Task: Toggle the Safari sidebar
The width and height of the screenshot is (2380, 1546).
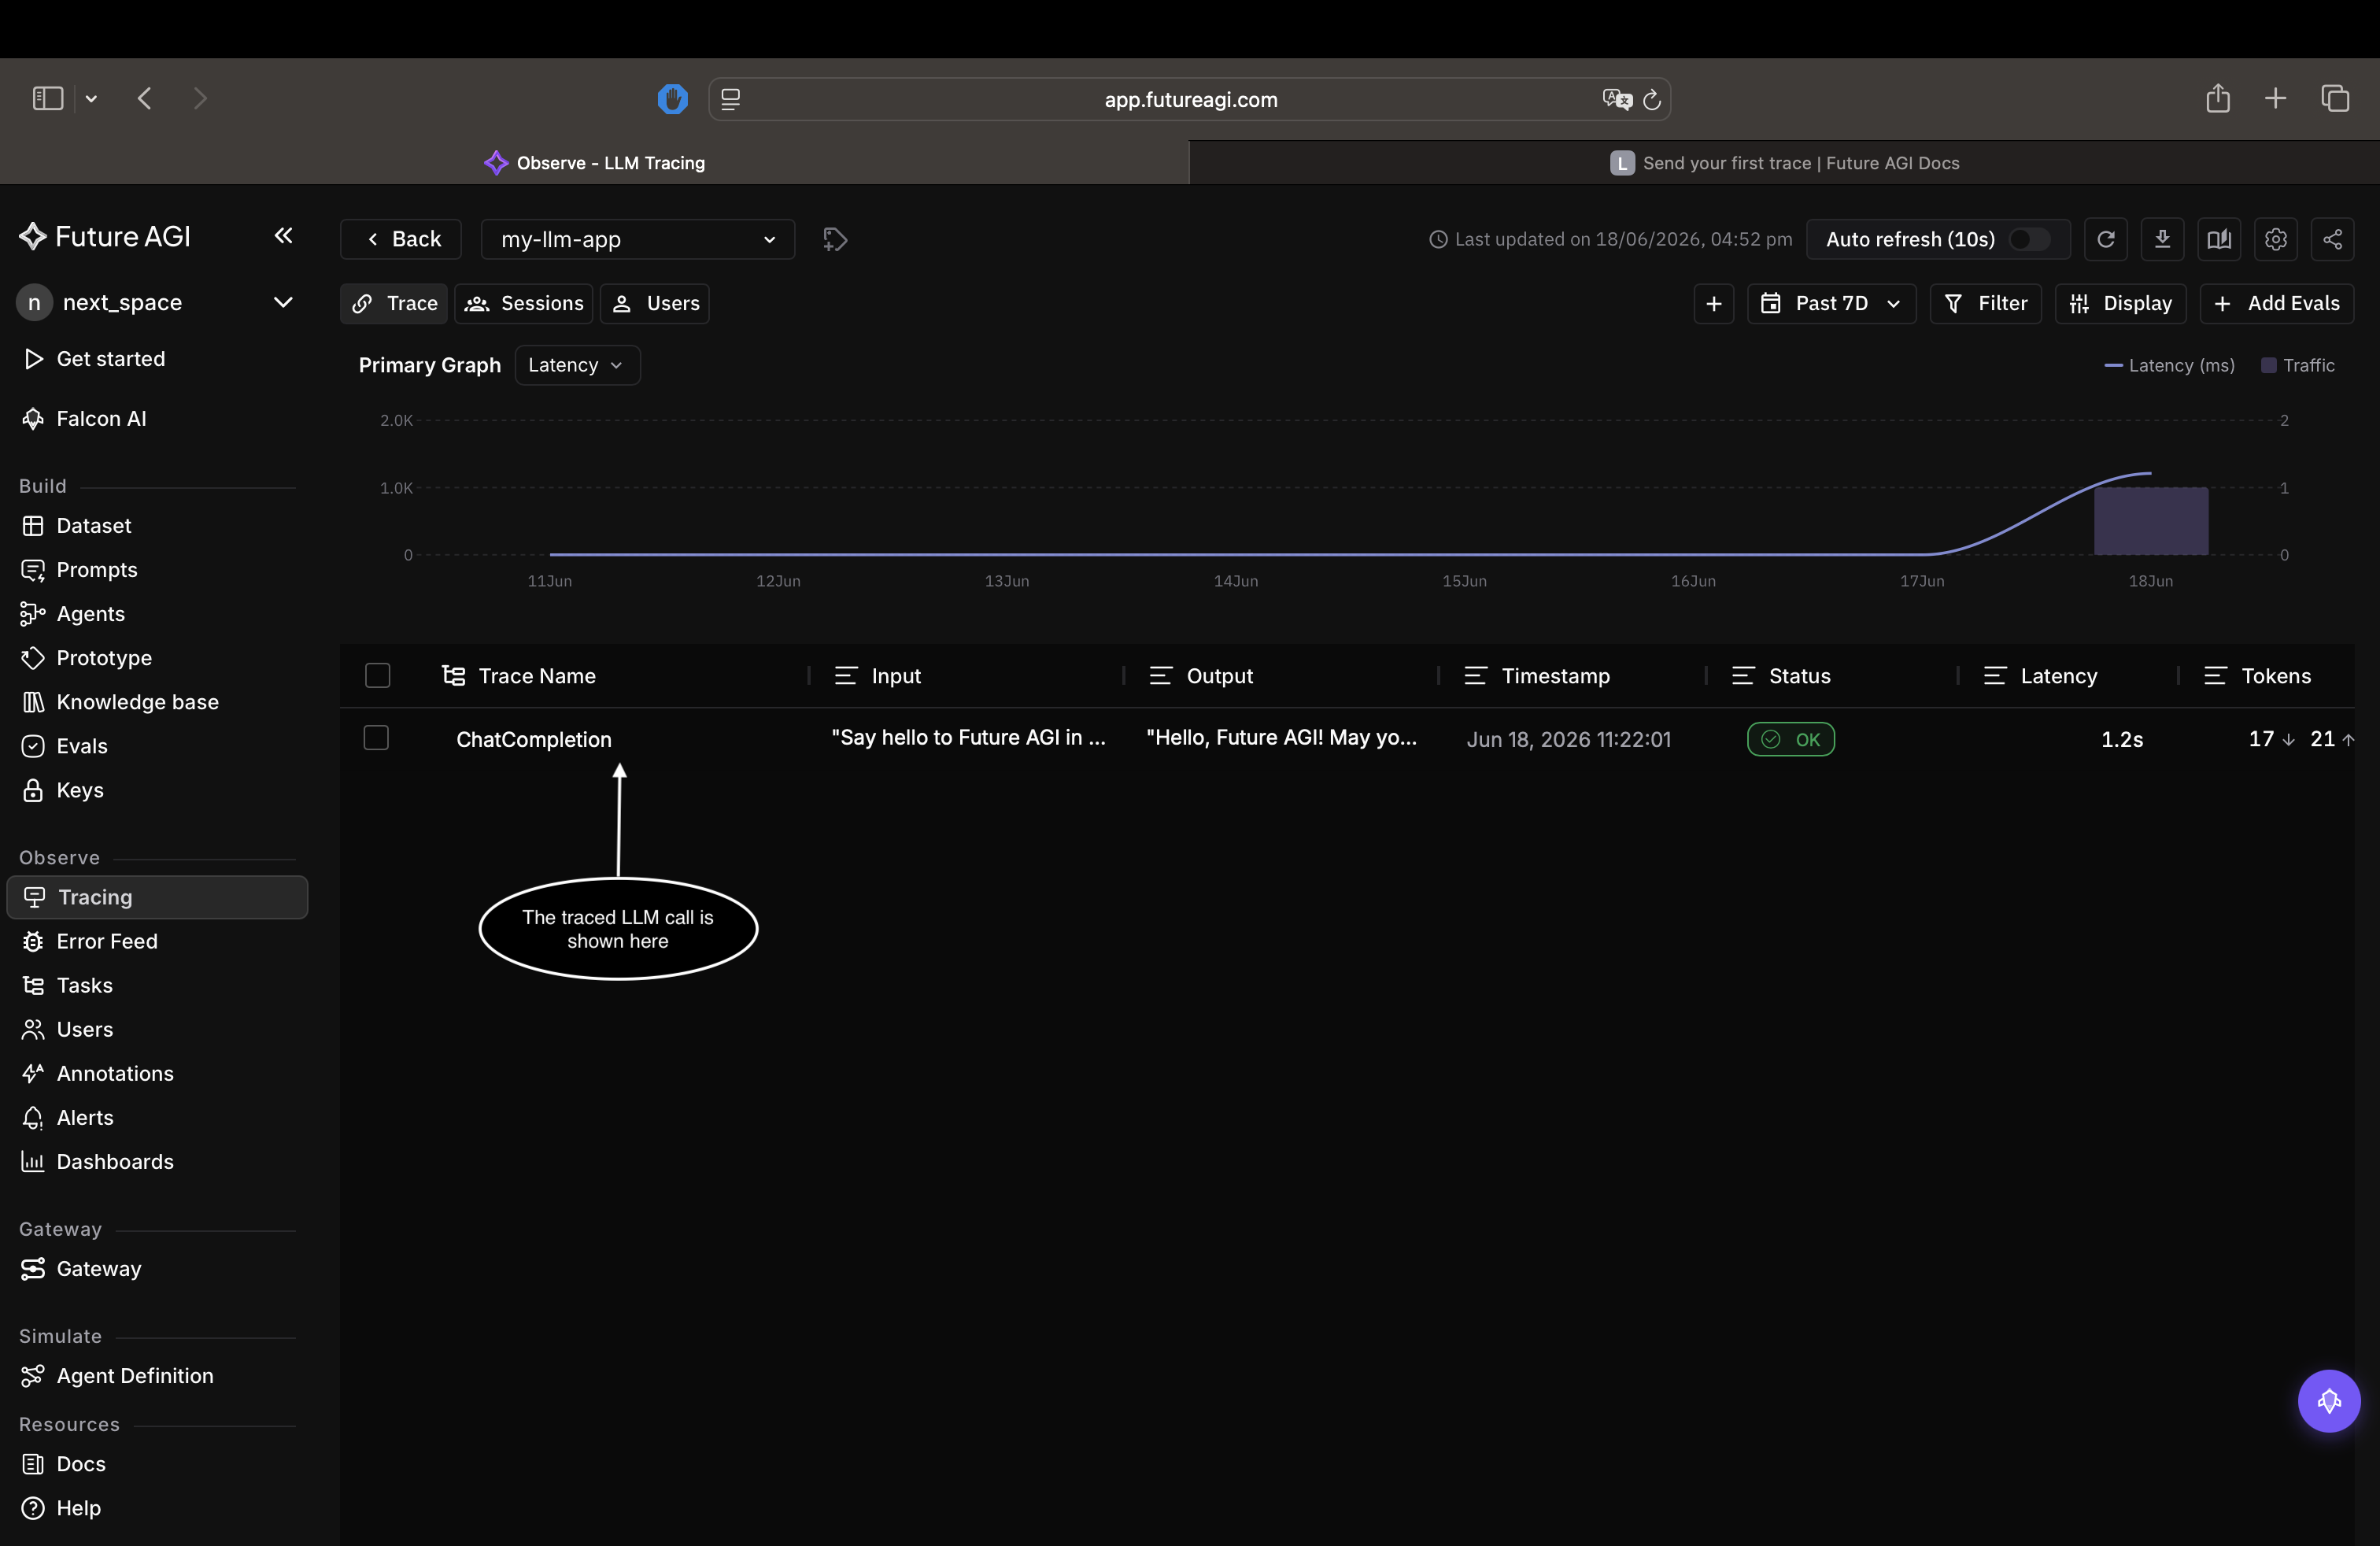Action: (48, 98)
